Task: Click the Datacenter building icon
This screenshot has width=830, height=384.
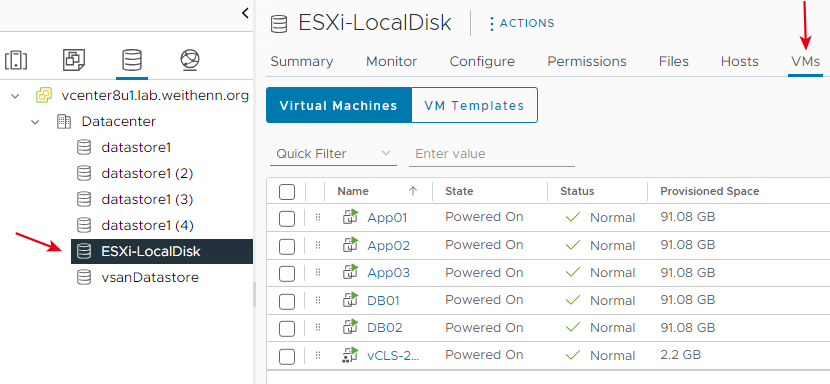Action: click(x=64, y=122)
